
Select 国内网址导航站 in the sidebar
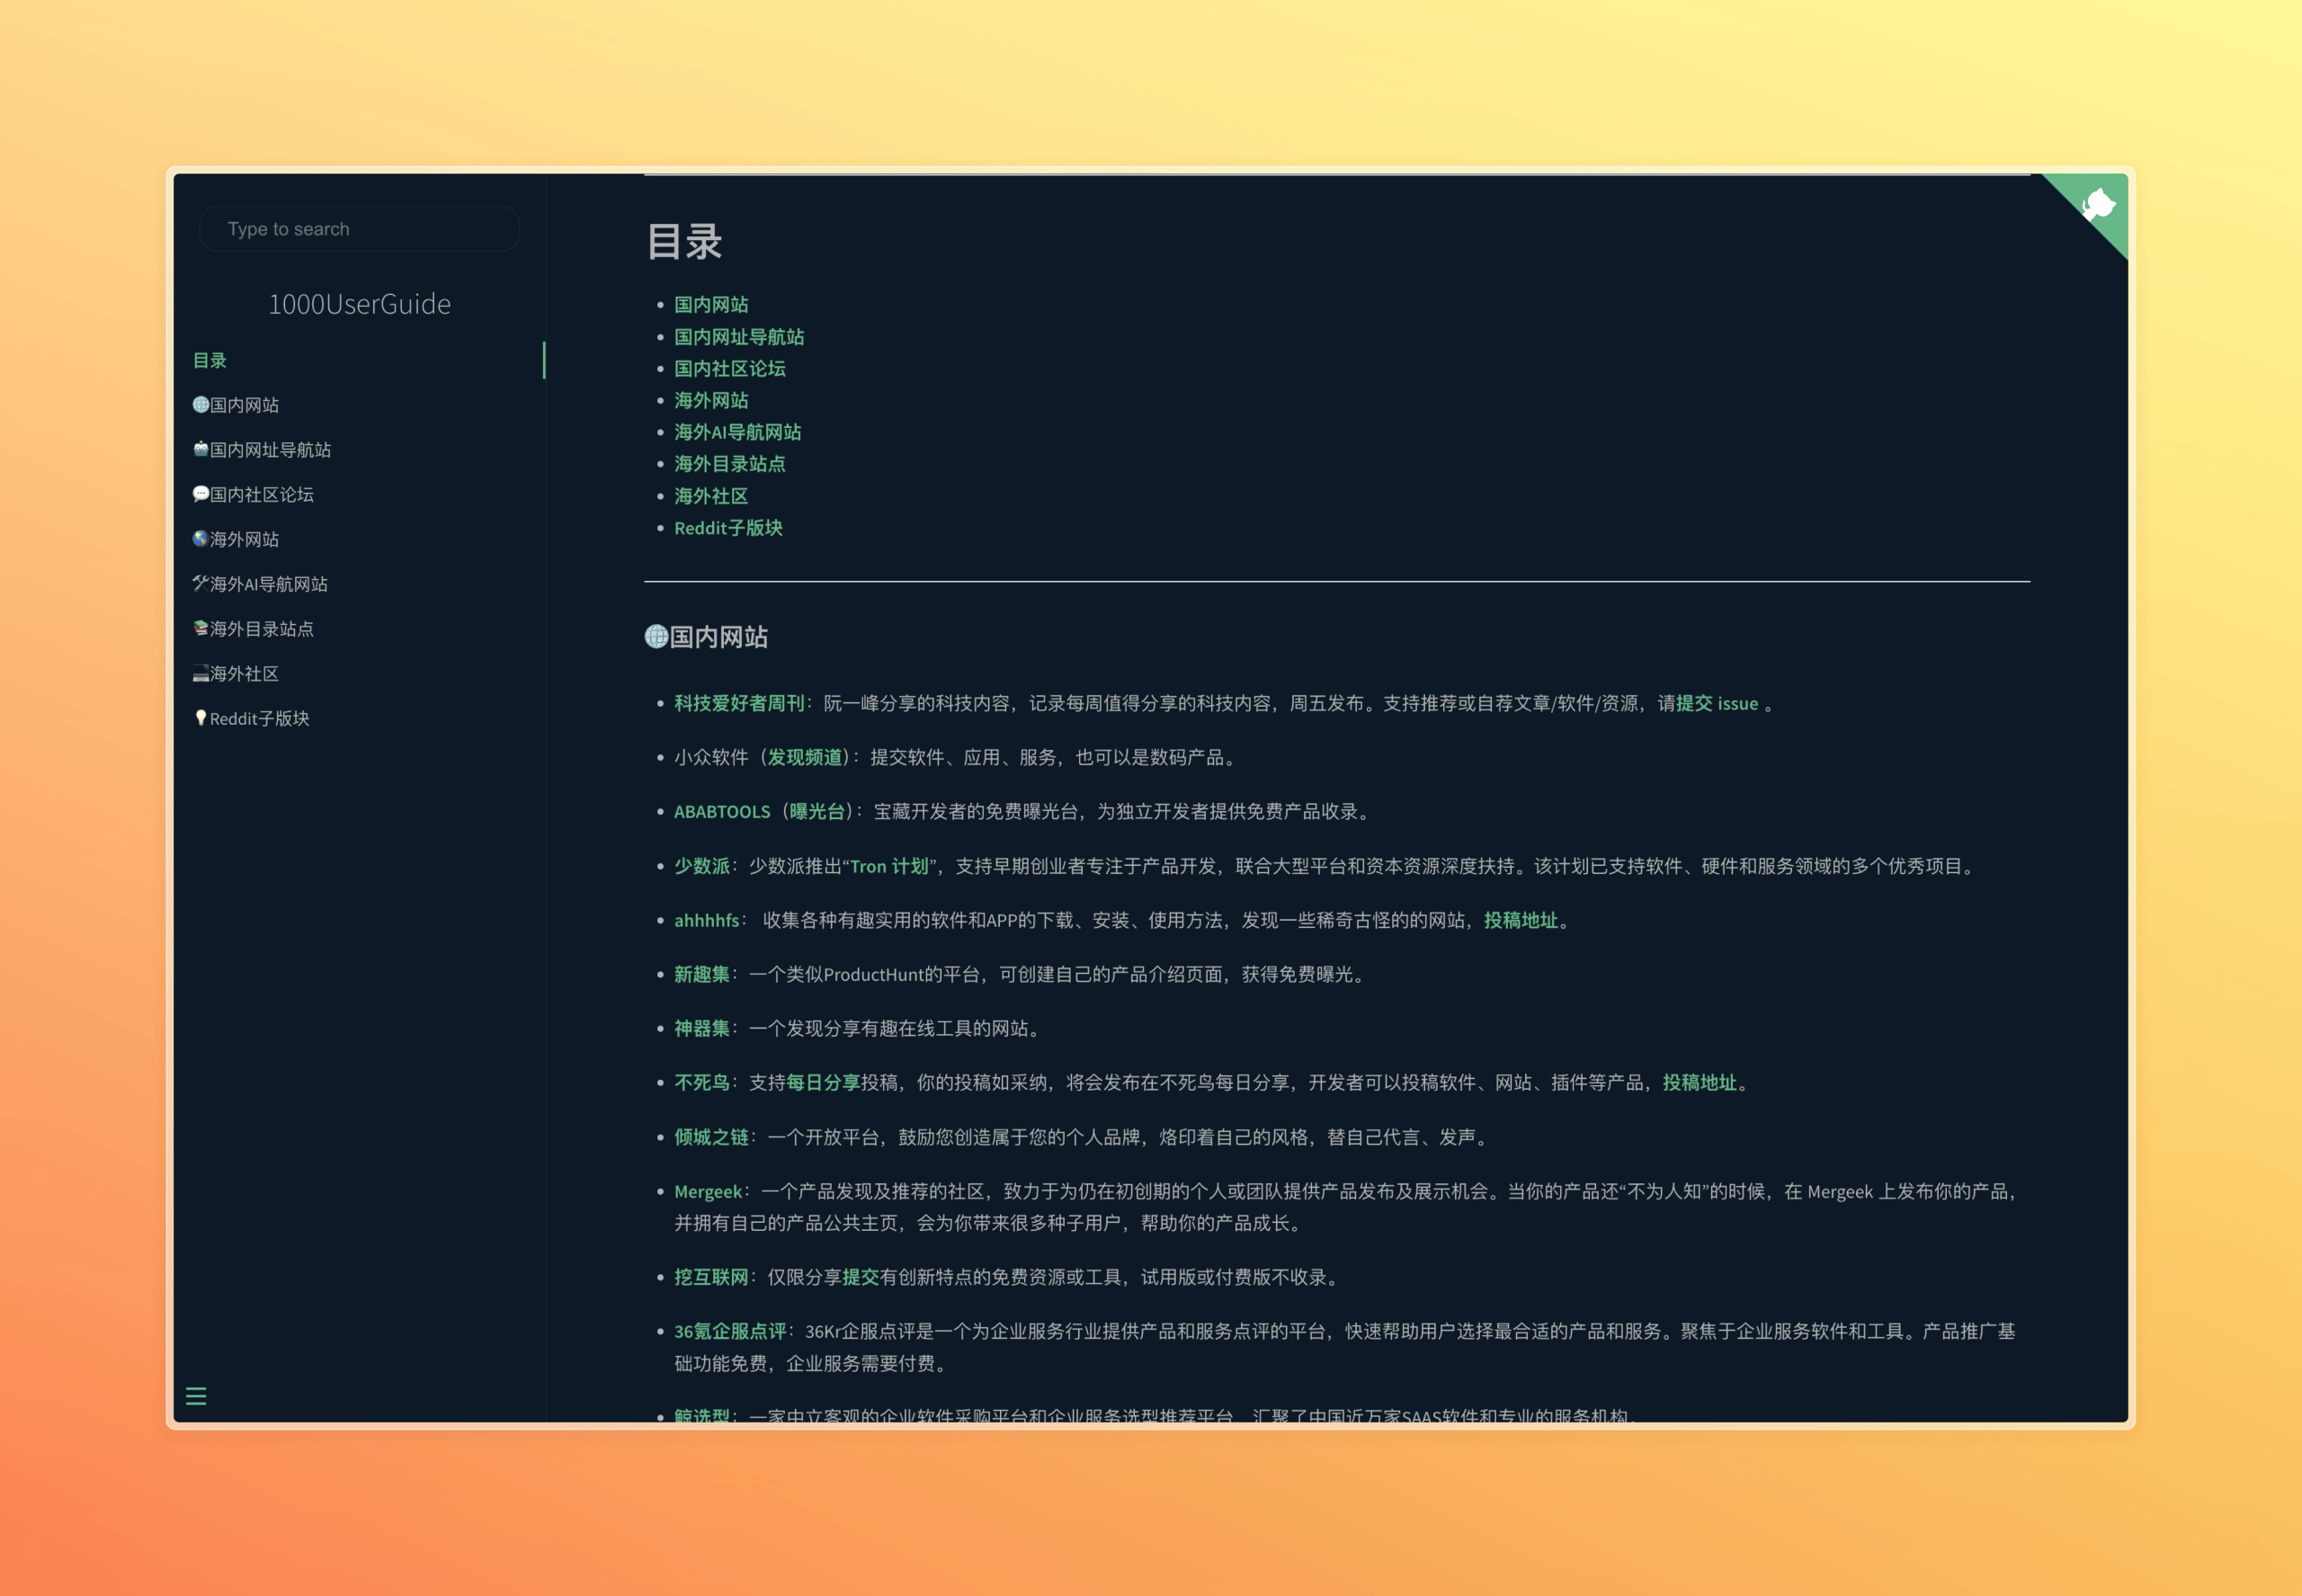(262, 450)
